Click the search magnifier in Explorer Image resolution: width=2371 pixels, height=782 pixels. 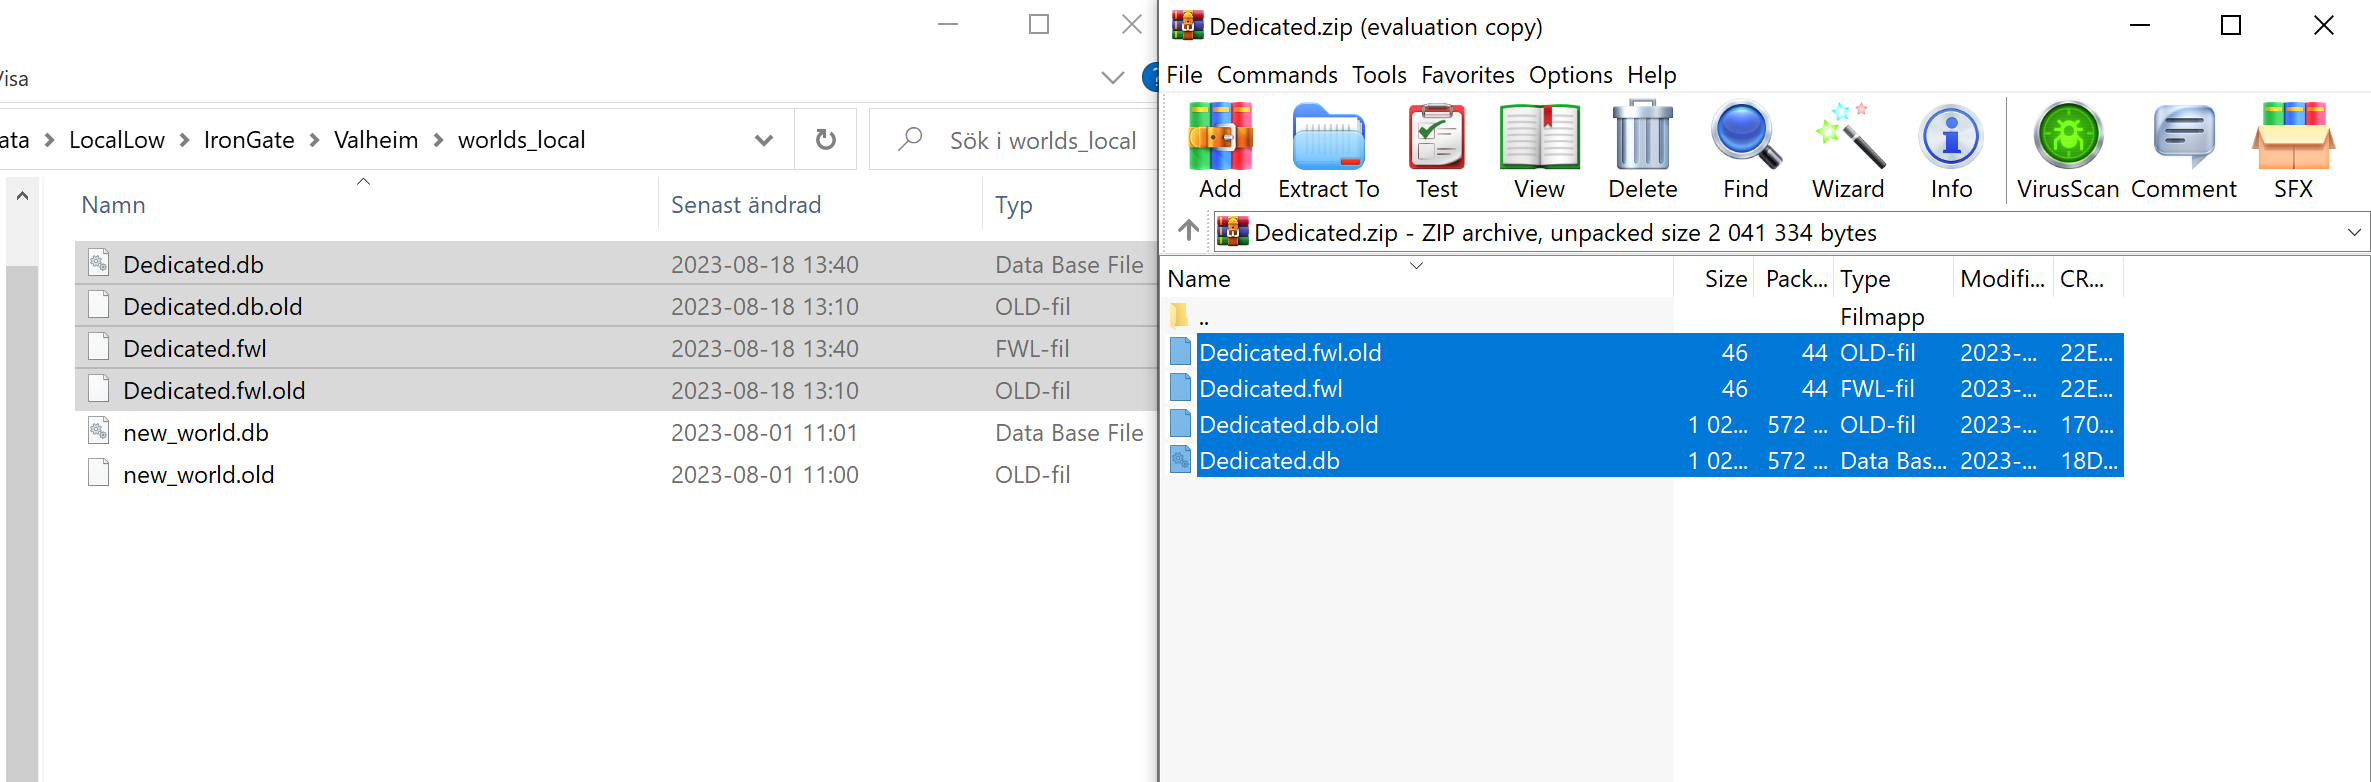[x=910, y=139]
